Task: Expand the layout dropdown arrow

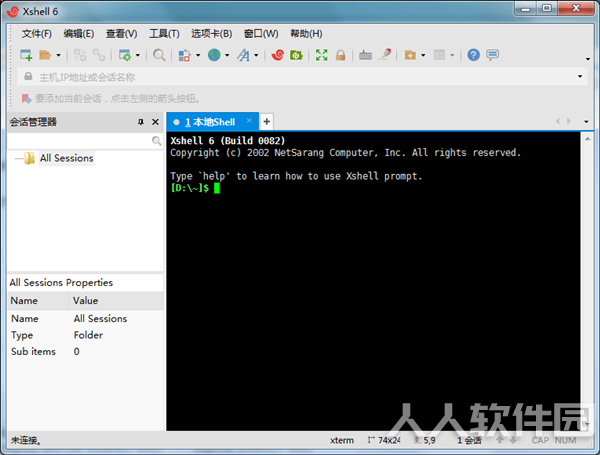Action: coord(452,55)
